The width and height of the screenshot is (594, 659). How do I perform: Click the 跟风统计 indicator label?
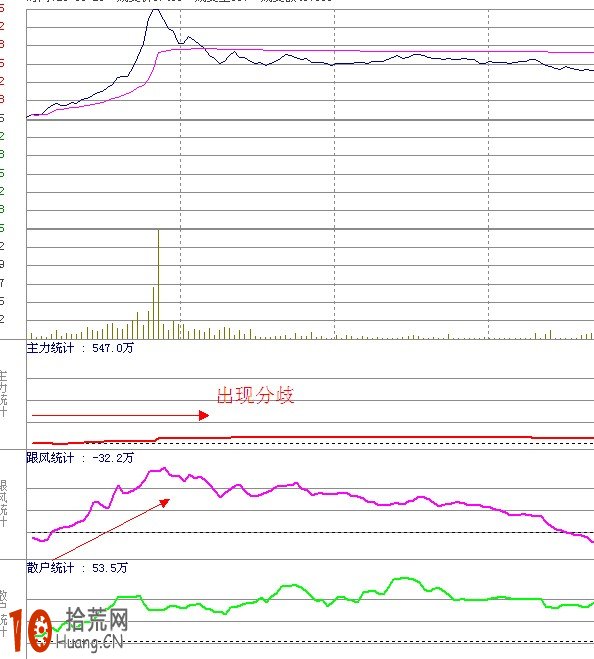click(50, 458)
